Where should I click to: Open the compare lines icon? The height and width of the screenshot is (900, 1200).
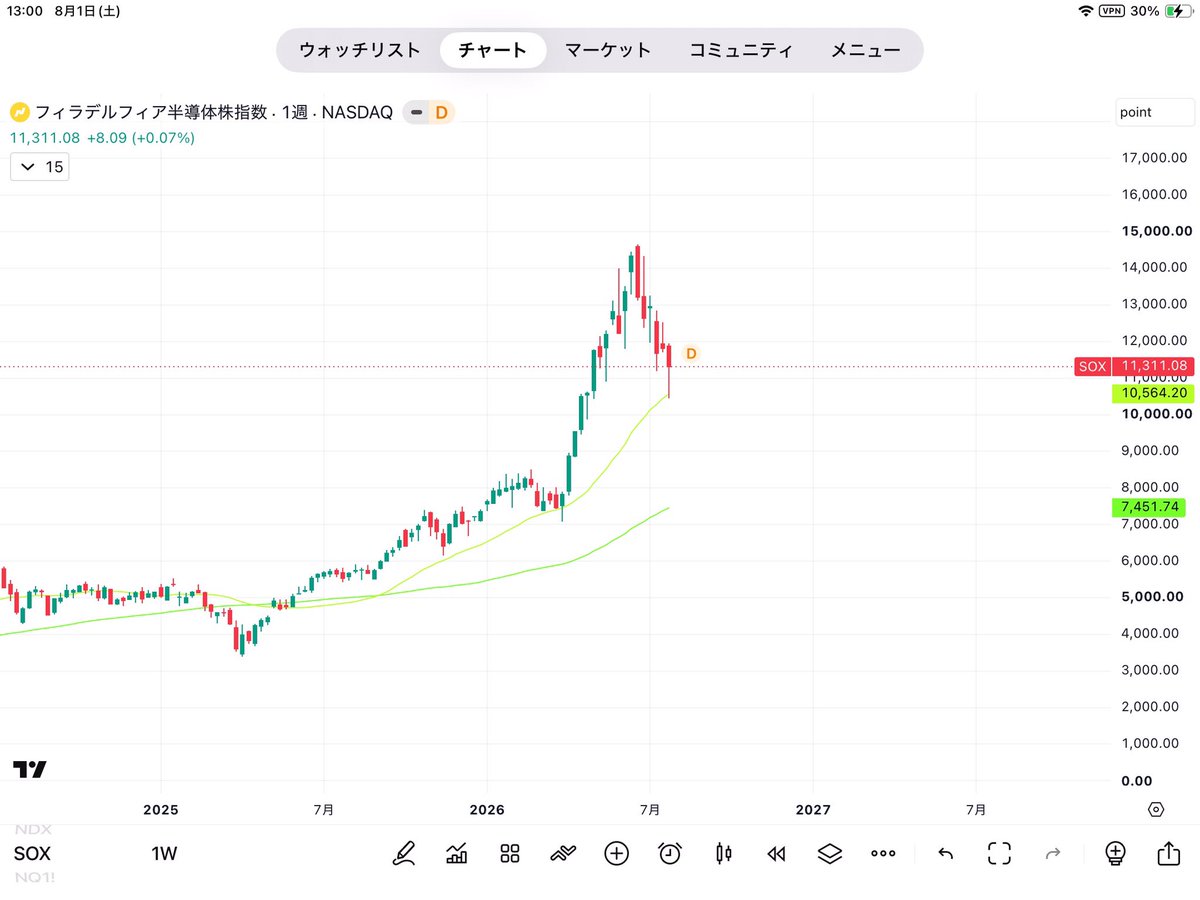[563, 853]
